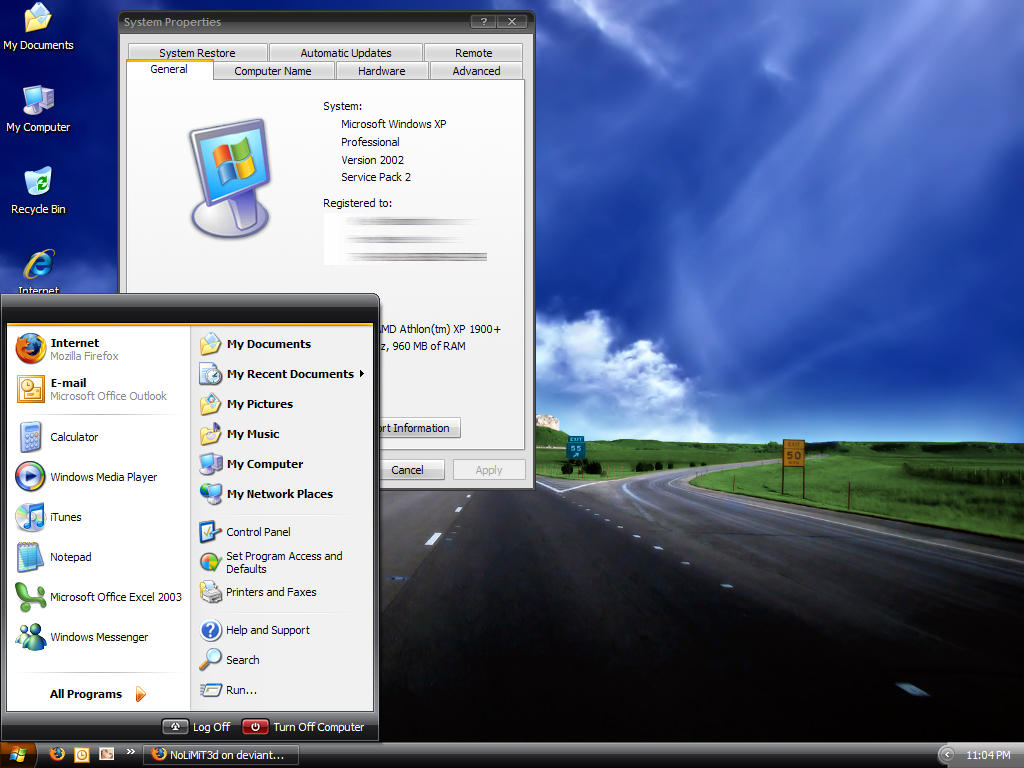The width and height of the screenshot is (1024, 768).
Task: Click the Recycle Bin desktop icon
Action: [x=39, y=191]
